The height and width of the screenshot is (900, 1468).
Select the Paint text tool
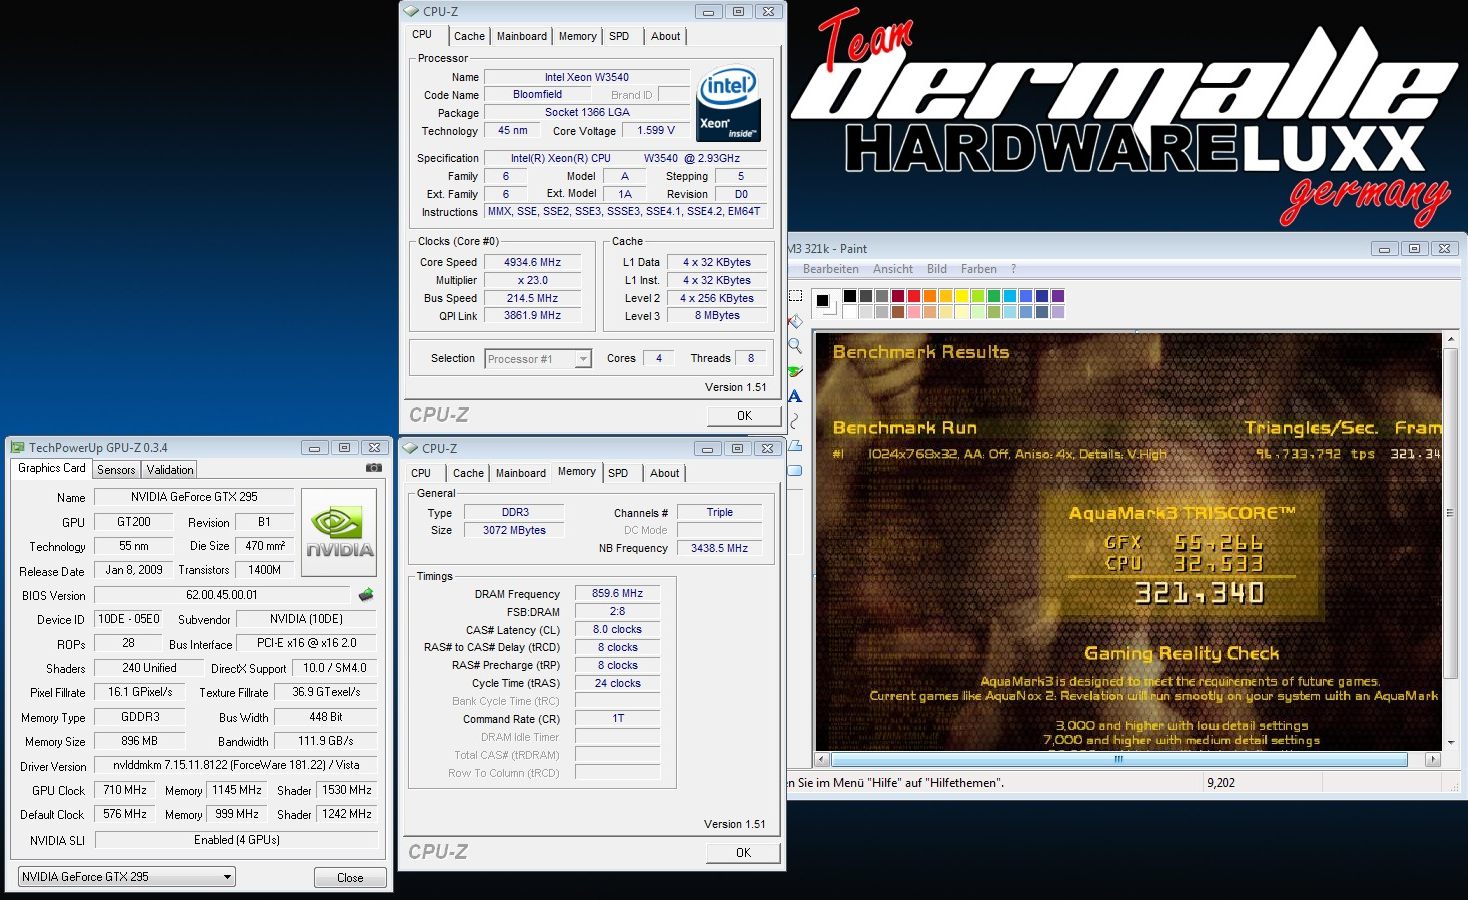[796, 396]
